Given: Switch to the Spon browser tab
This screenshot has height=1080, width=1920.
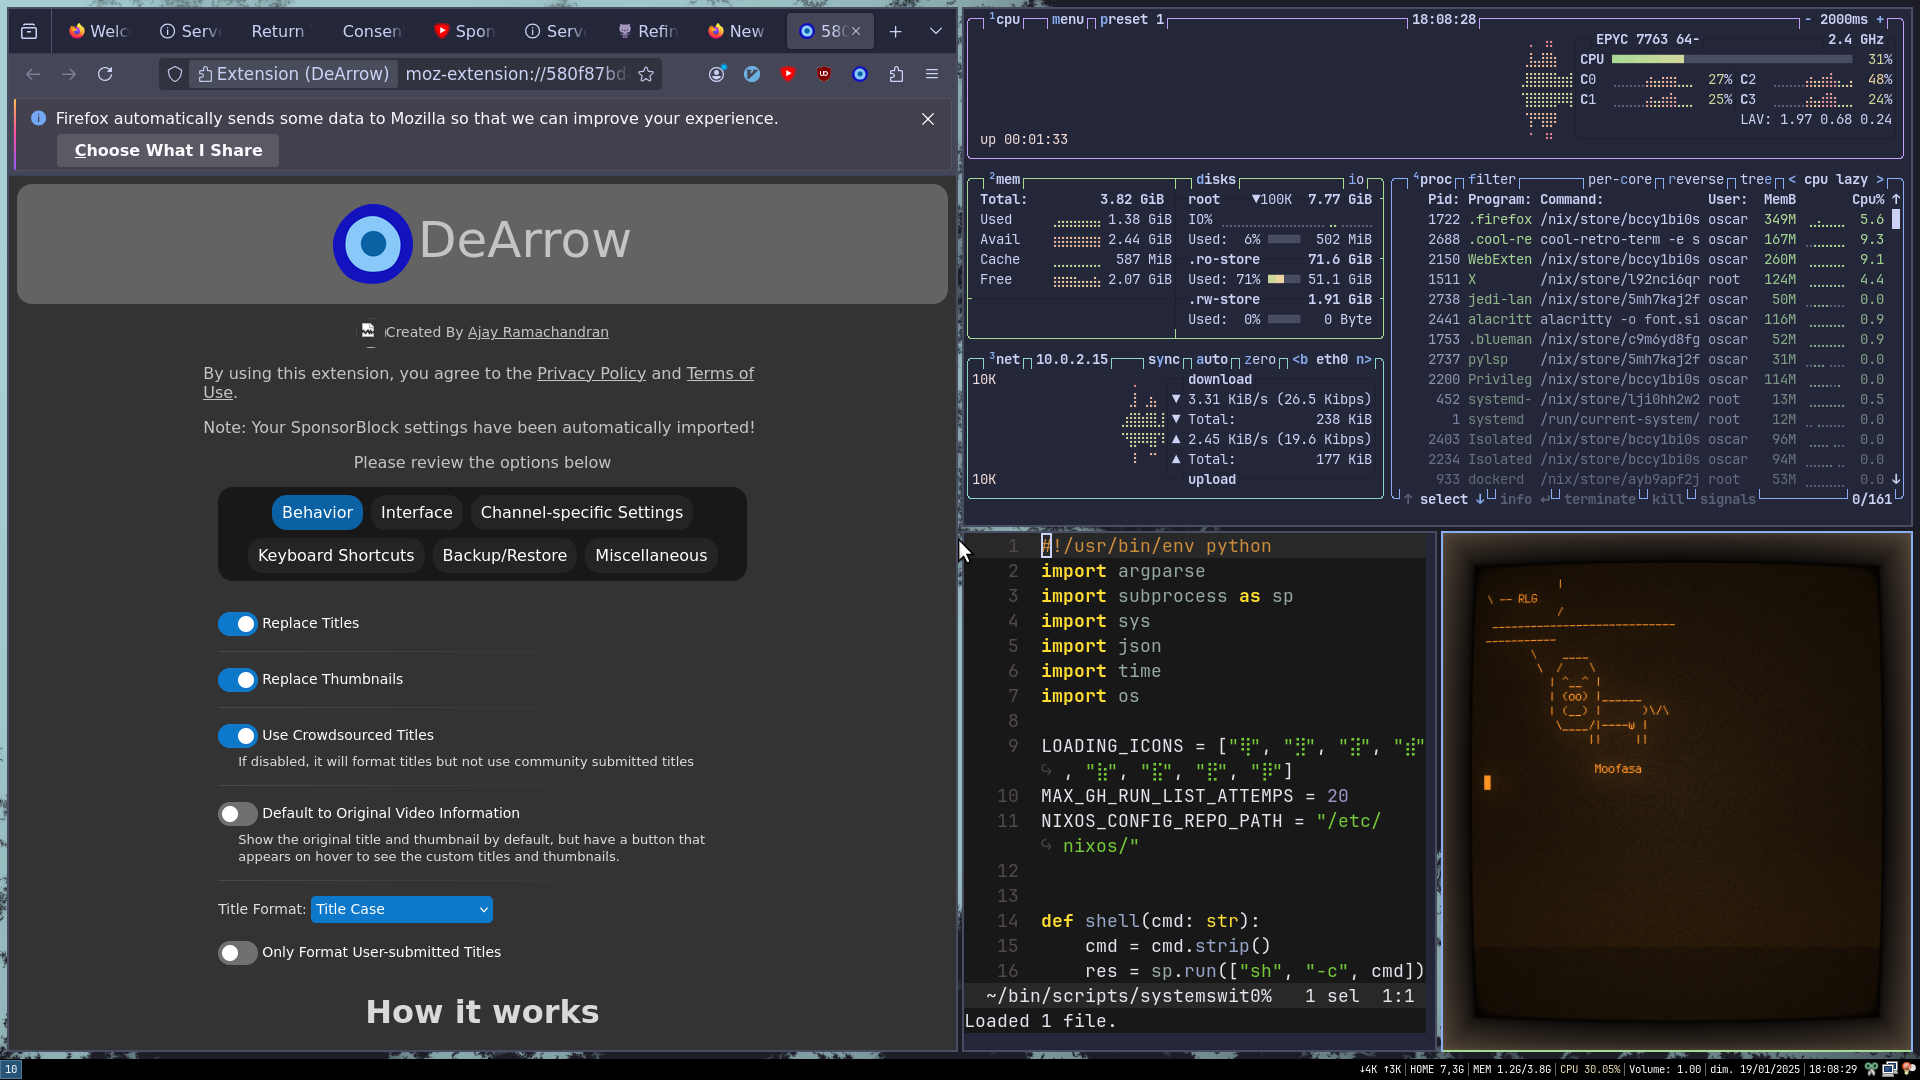Looking at the screenshot, I should pos(464,32).
